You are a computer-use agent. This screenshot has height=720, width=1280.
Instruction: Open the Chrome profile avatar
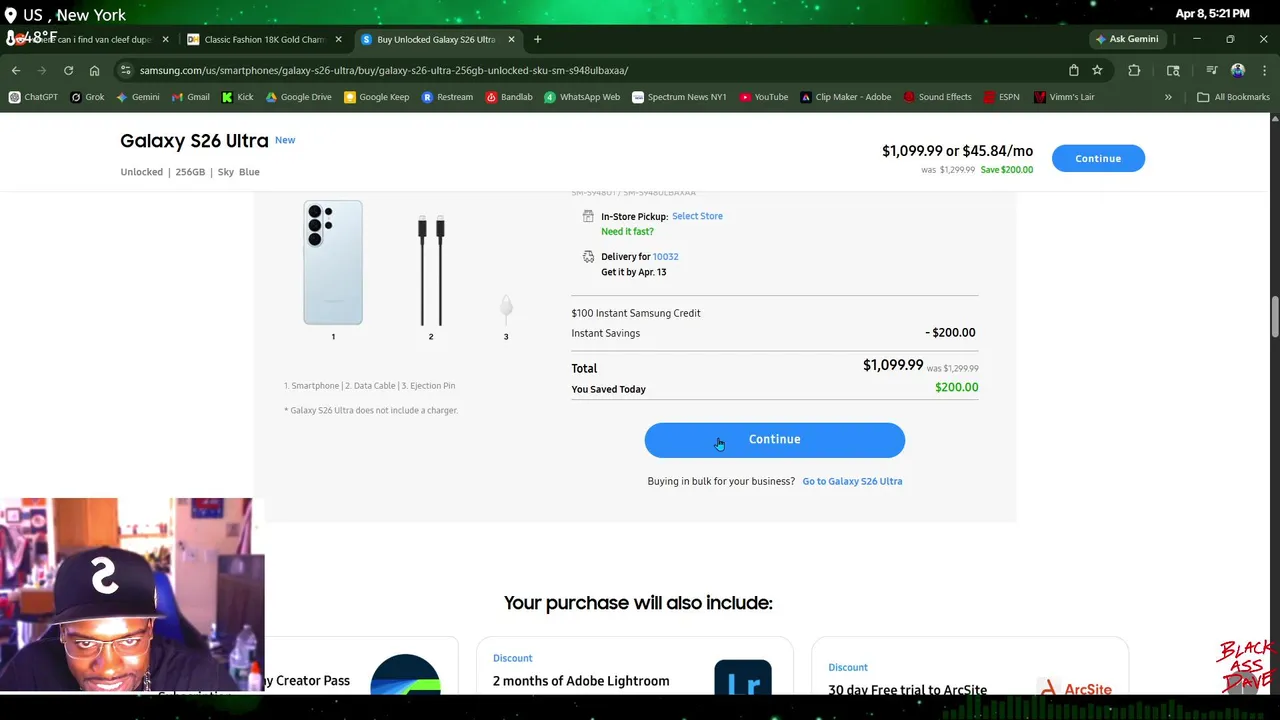1238,70
